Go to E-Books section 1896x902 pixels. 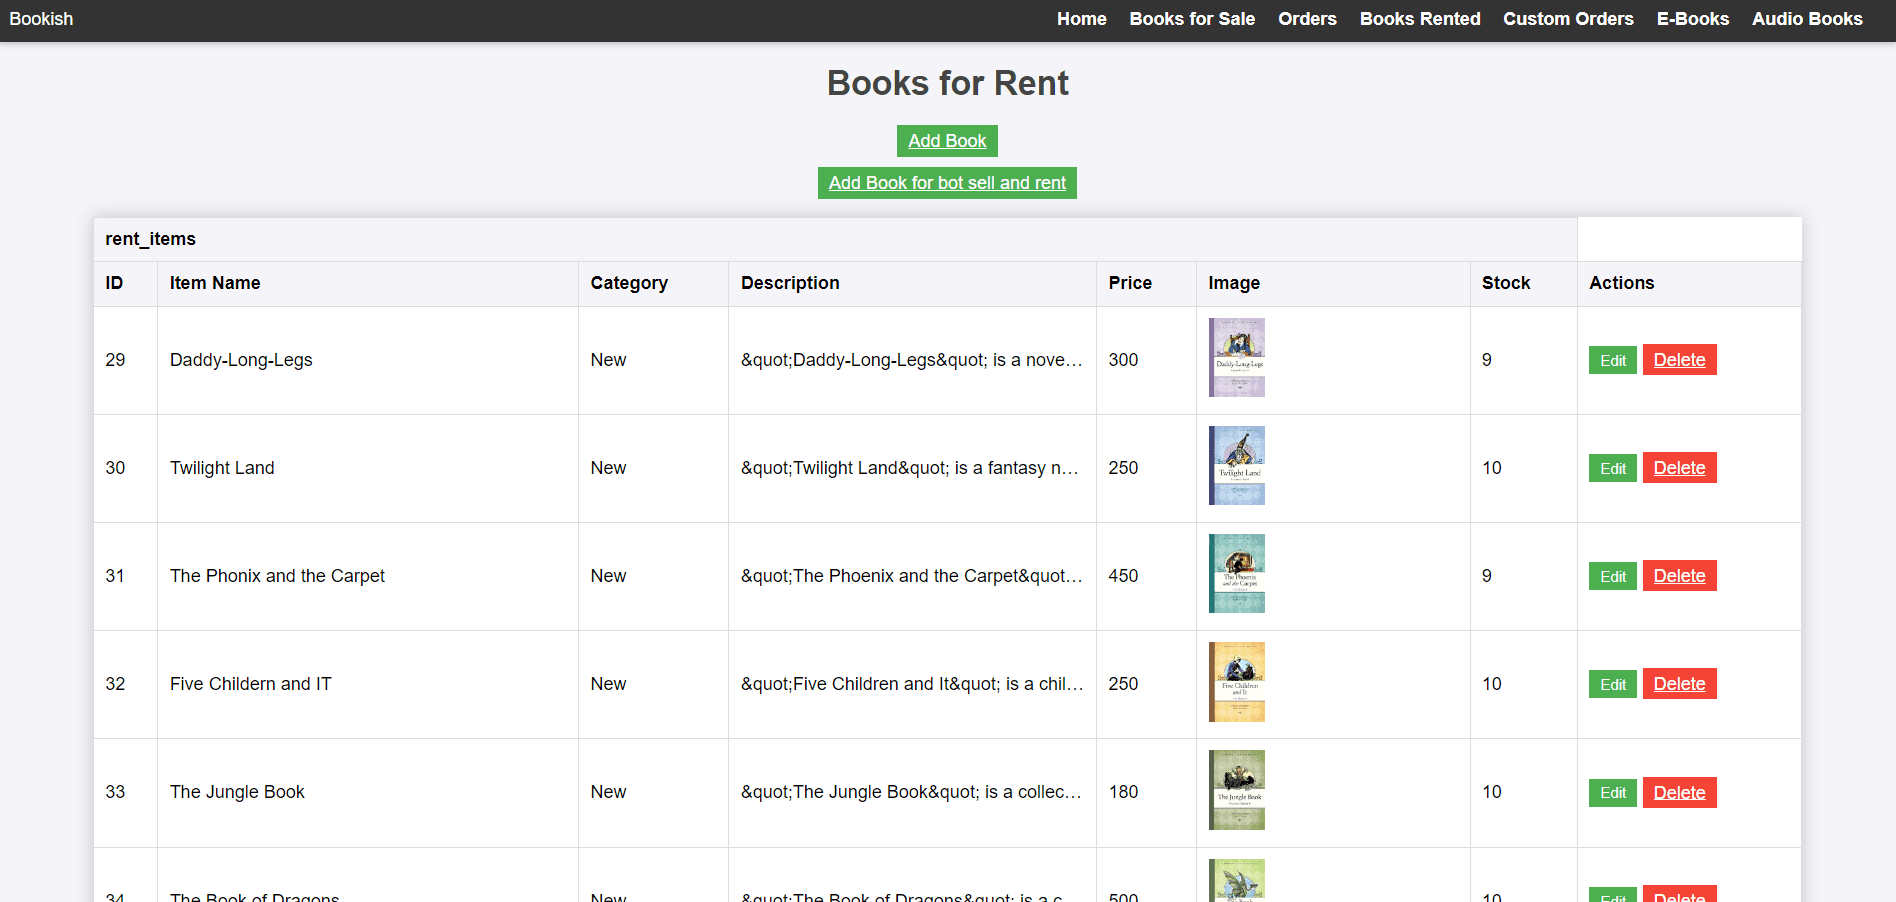(1692, 19)
